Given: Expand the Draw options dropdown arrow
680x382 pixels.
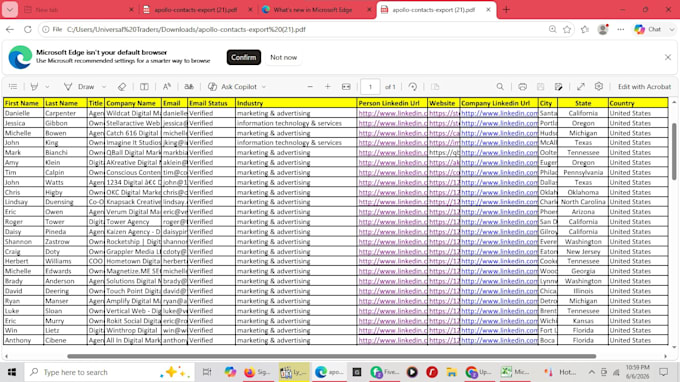Looking at the screenshot, I should click(x=104, y=87).
